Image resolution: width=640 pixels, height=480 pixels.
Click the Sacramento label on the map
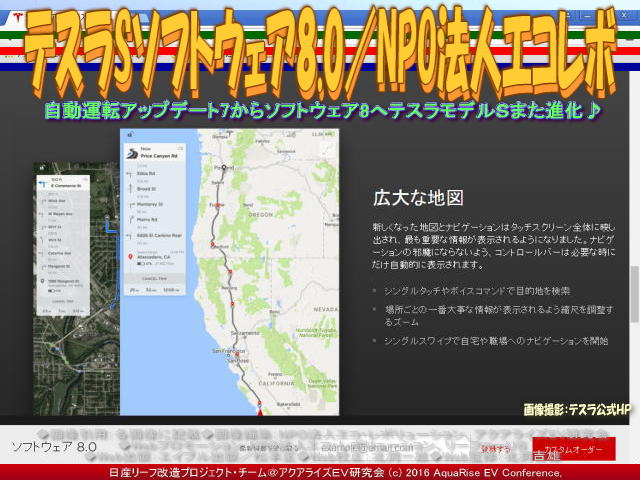(x=245, y=333)
